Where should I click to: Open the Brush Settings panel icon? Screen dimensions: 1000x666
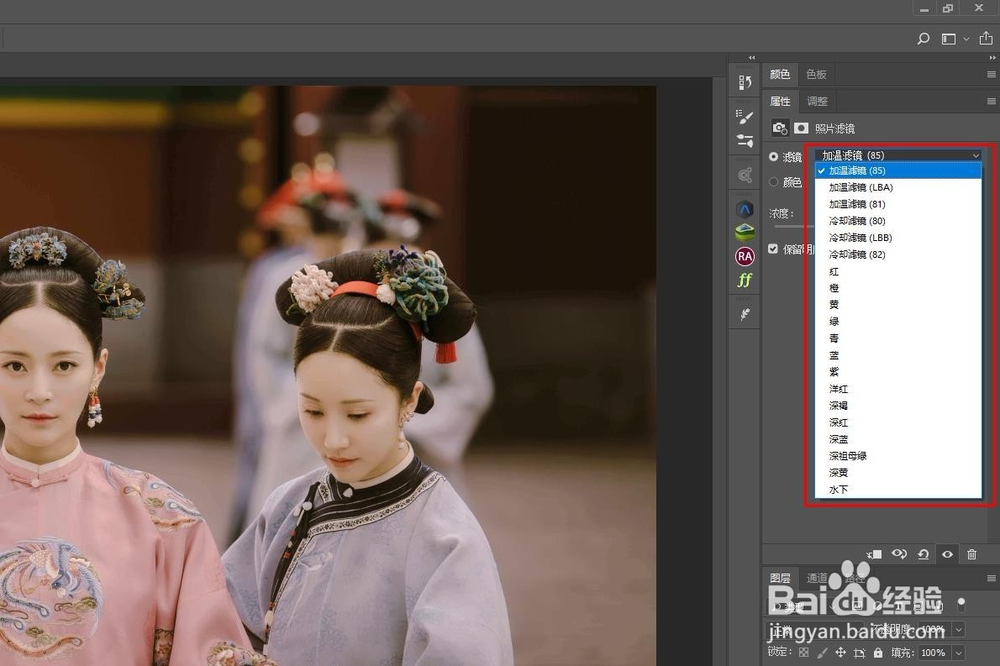[x=744, y=140]
